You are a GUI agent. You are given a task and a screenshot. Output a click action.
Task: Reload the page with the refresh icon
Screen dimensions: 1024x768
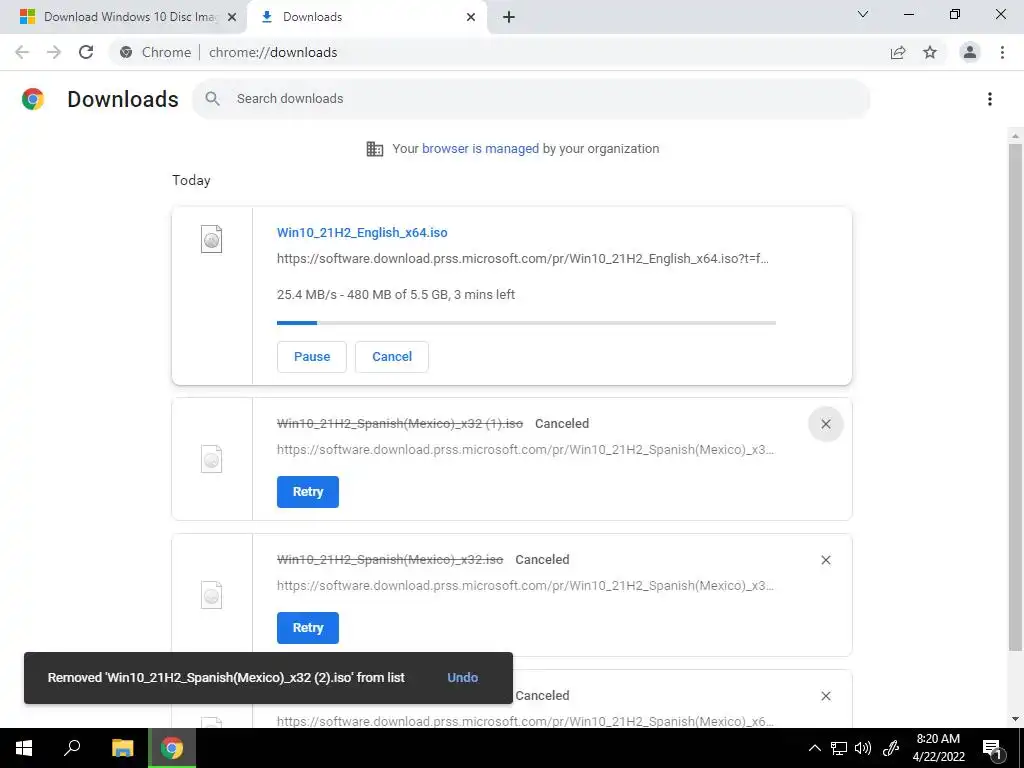[x=86, y=52]
